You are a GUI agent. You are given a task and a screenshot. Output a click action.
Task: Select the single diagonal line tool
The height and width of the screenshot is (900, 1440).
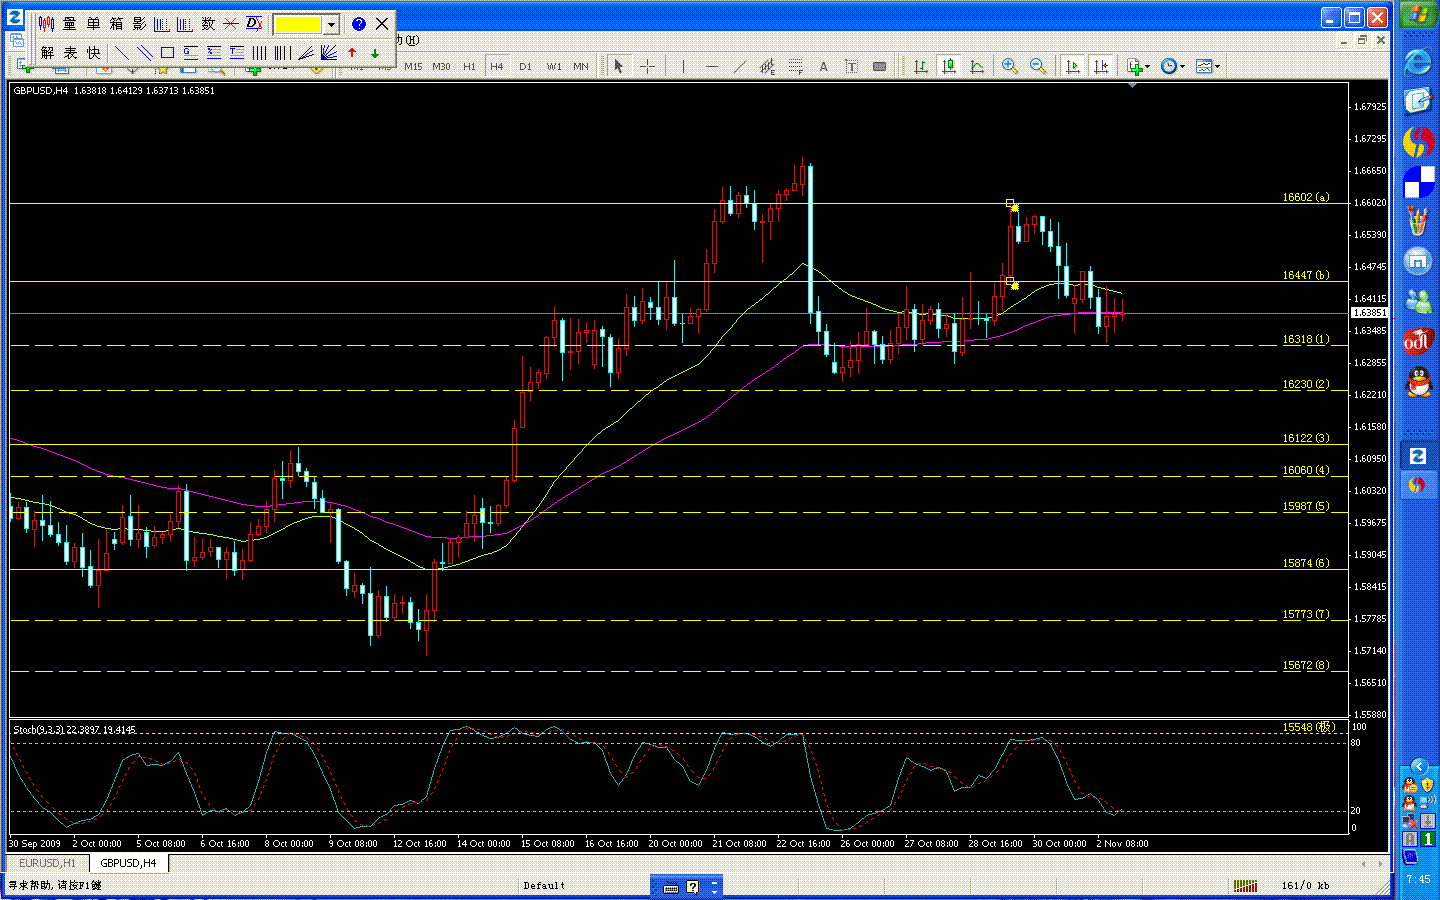122,53
